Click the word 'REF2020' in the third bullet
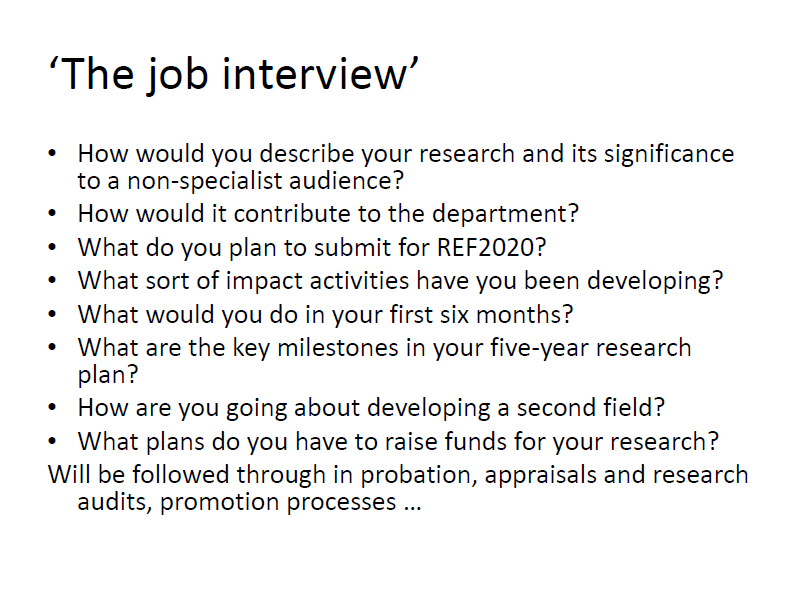 [484, 247]
